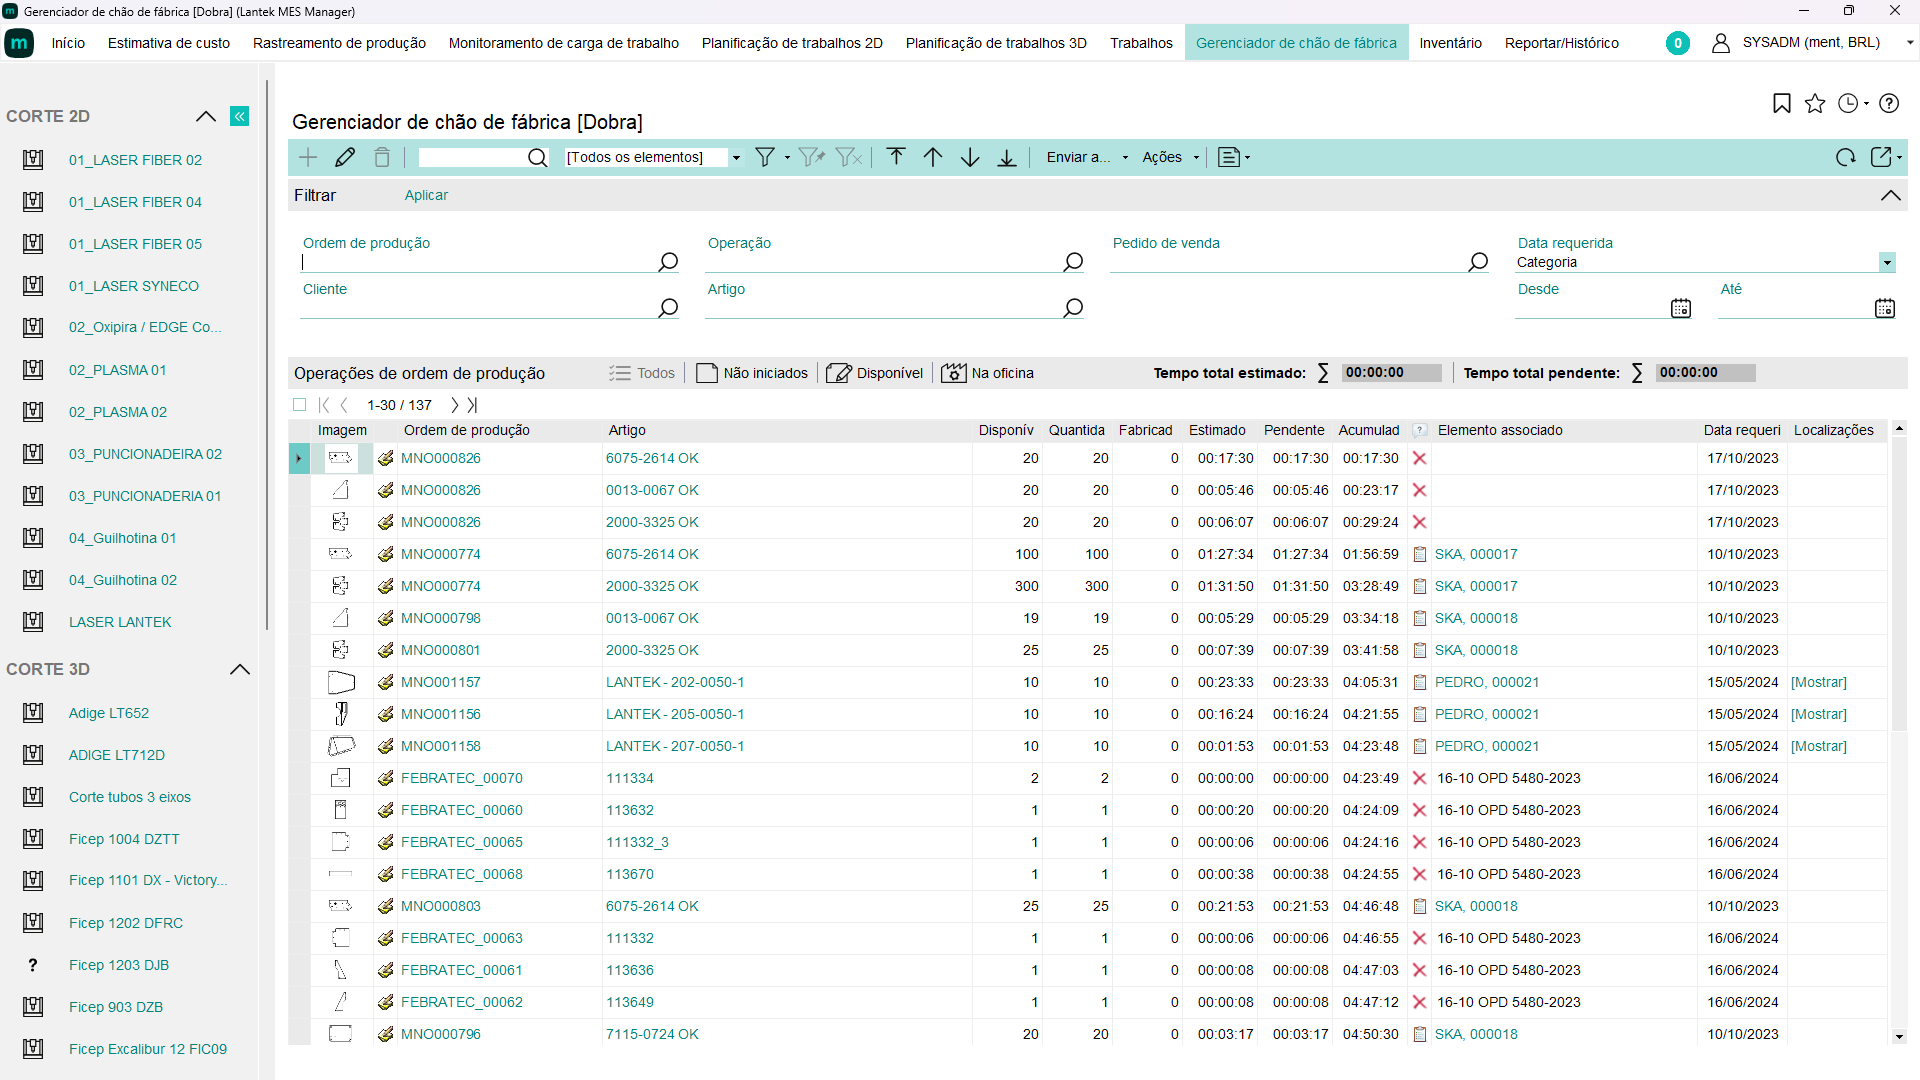This screenshot has height=1080, width=1920.
Task: Move selected item up one position
Action: 933,157
